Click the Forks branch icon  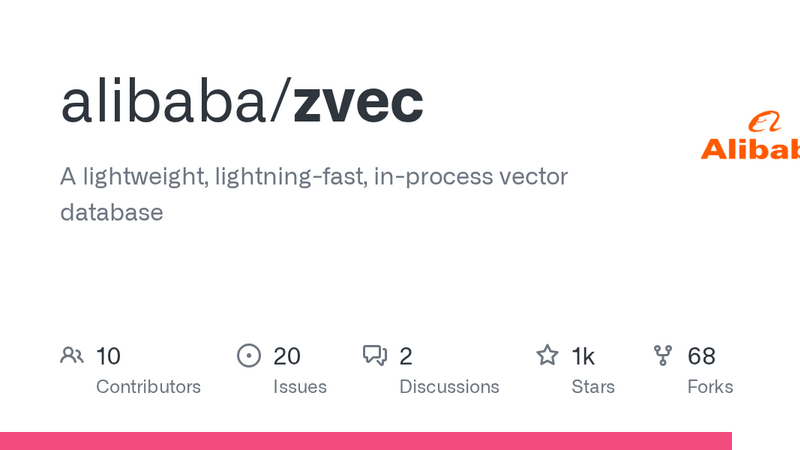point(663,355)
